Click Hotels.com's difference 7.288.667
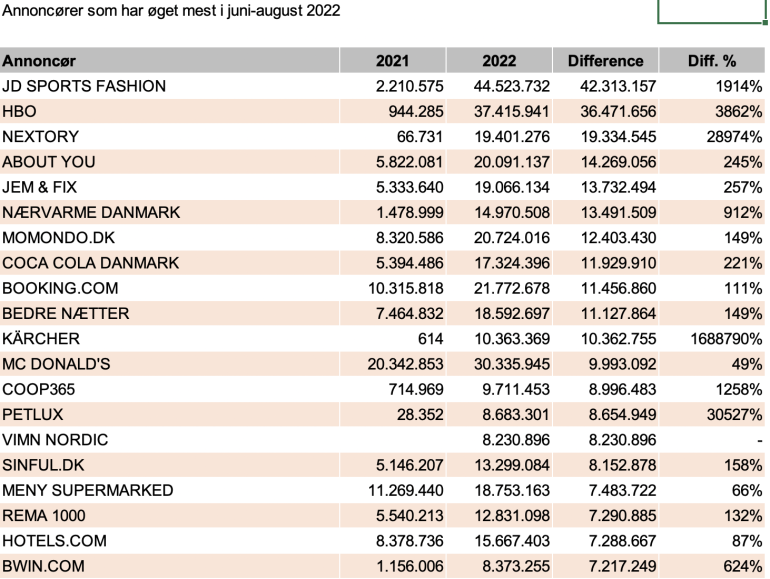Image resolution: width=770 pixels, height=579 pixels. (623, 541)
